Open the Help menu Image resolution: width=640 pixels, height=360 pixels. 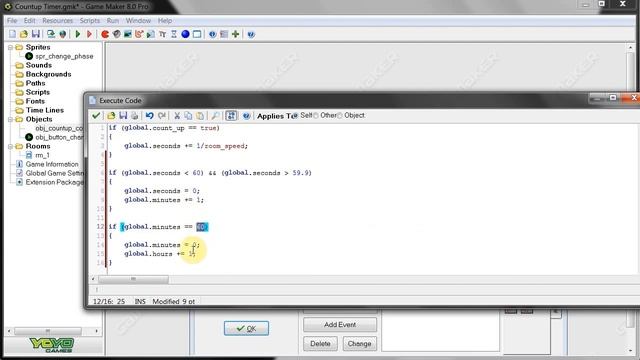pyautogui.click(x=165, y=20)
